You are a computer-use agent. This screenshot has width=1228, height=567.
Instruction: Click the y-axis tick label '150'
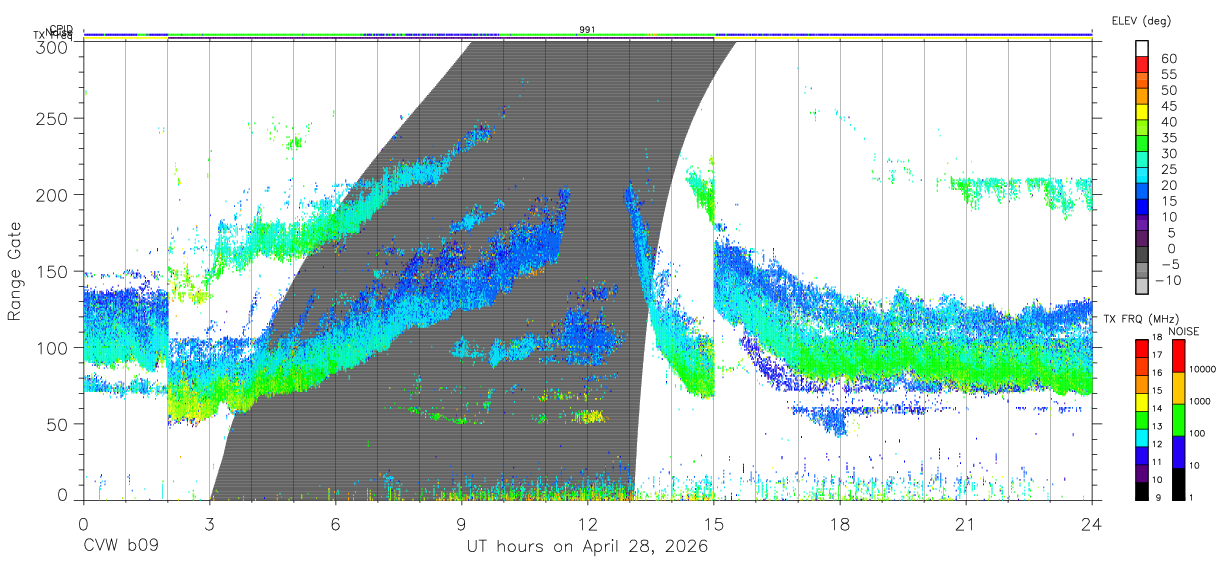(52, 271)
